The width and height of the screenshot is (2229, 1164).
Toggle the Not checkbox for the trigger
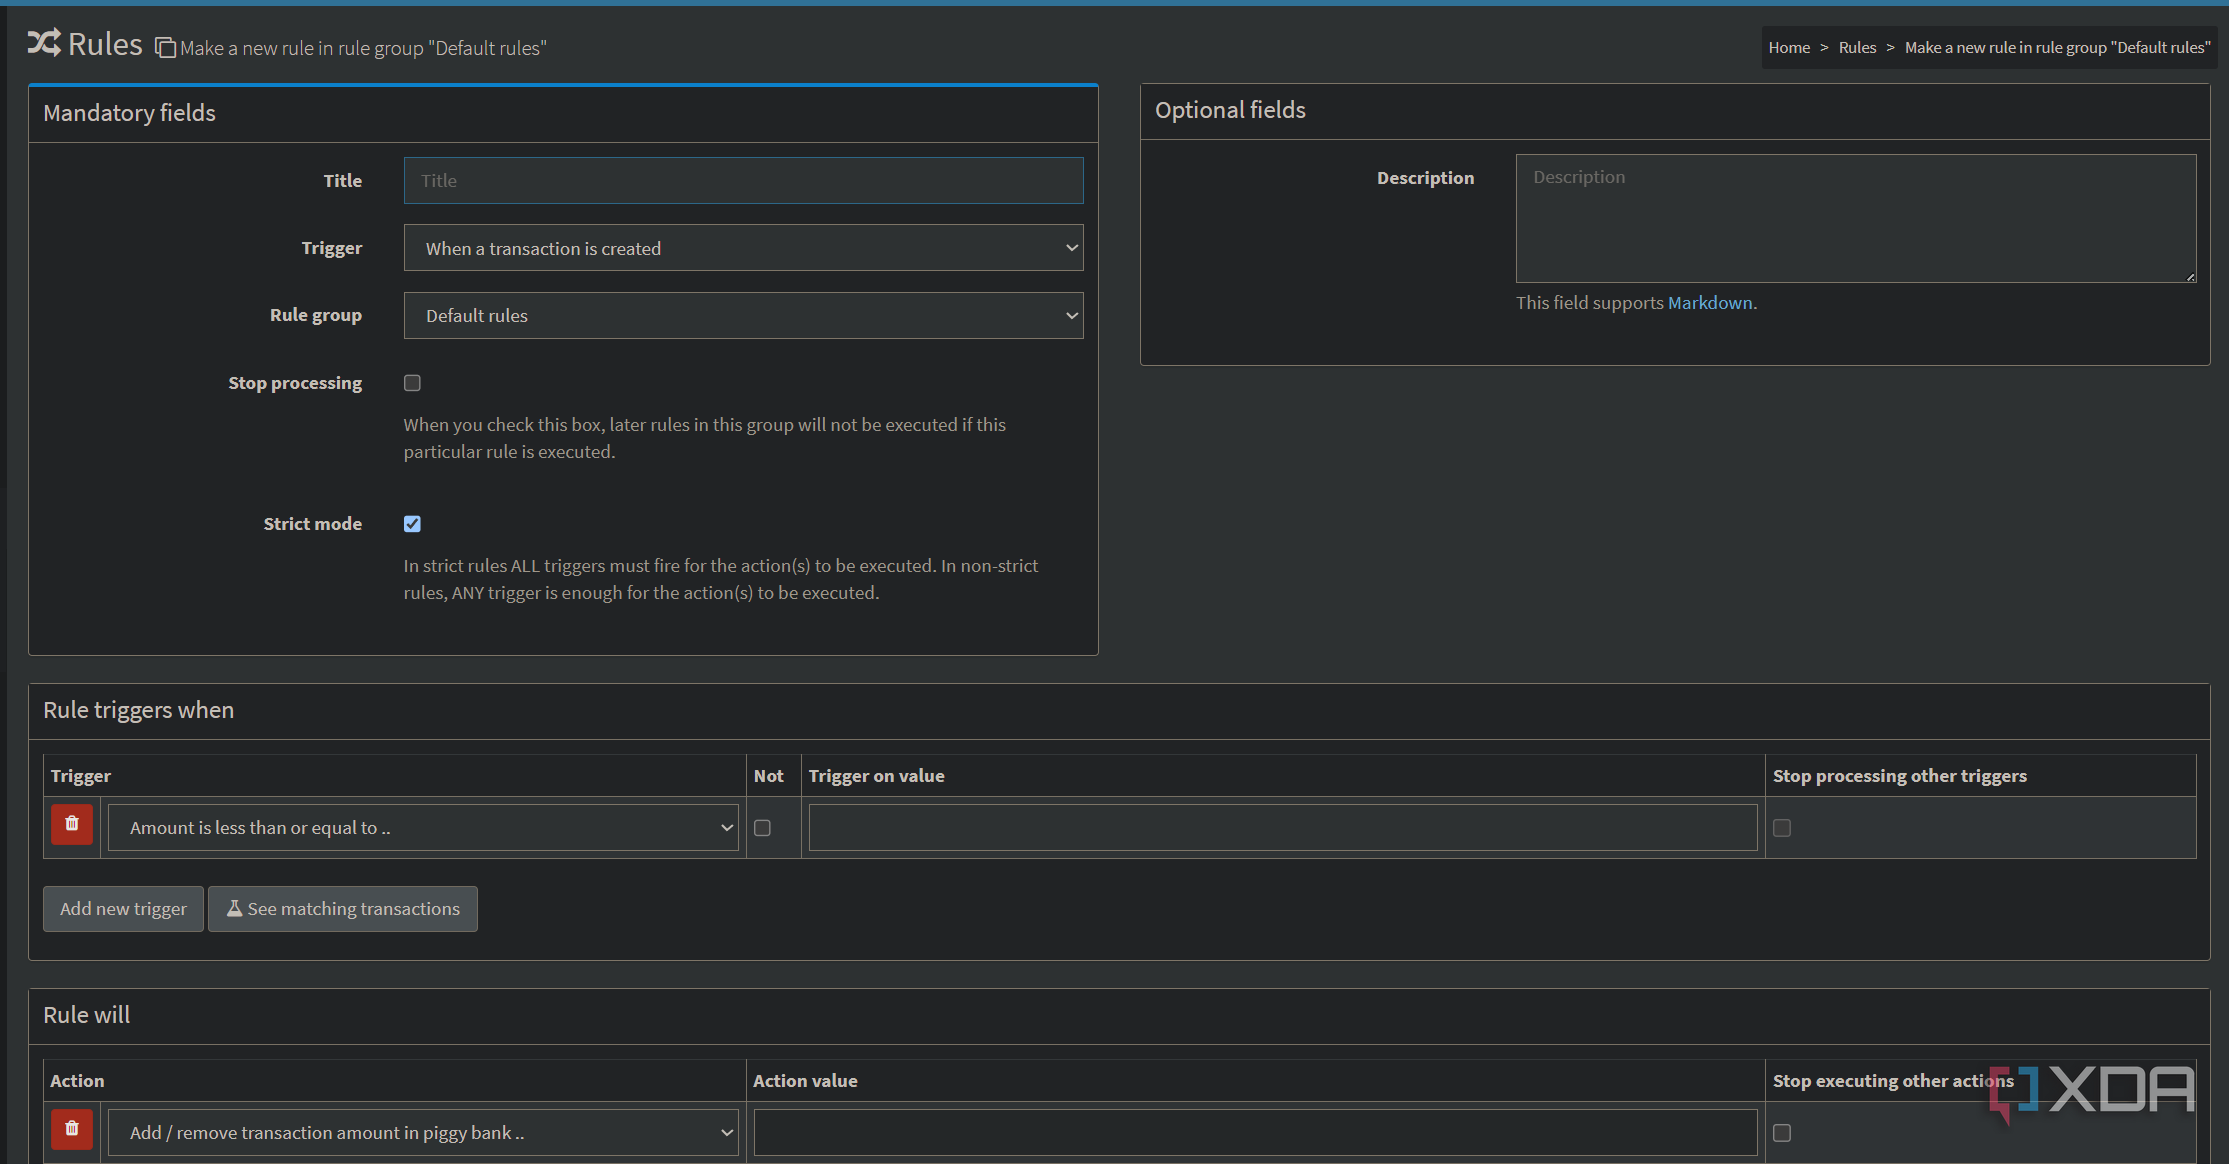point(762,828)
